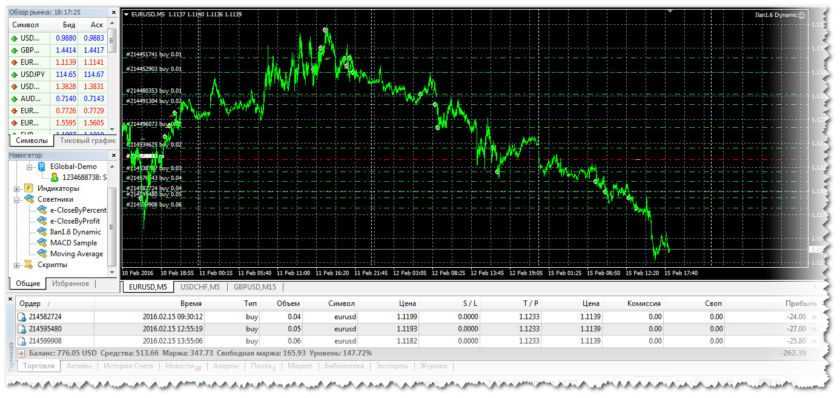Click the Moving Average advisor icon
The height and width of the screenshot is (398, 840).
click(x=42, y=254)
